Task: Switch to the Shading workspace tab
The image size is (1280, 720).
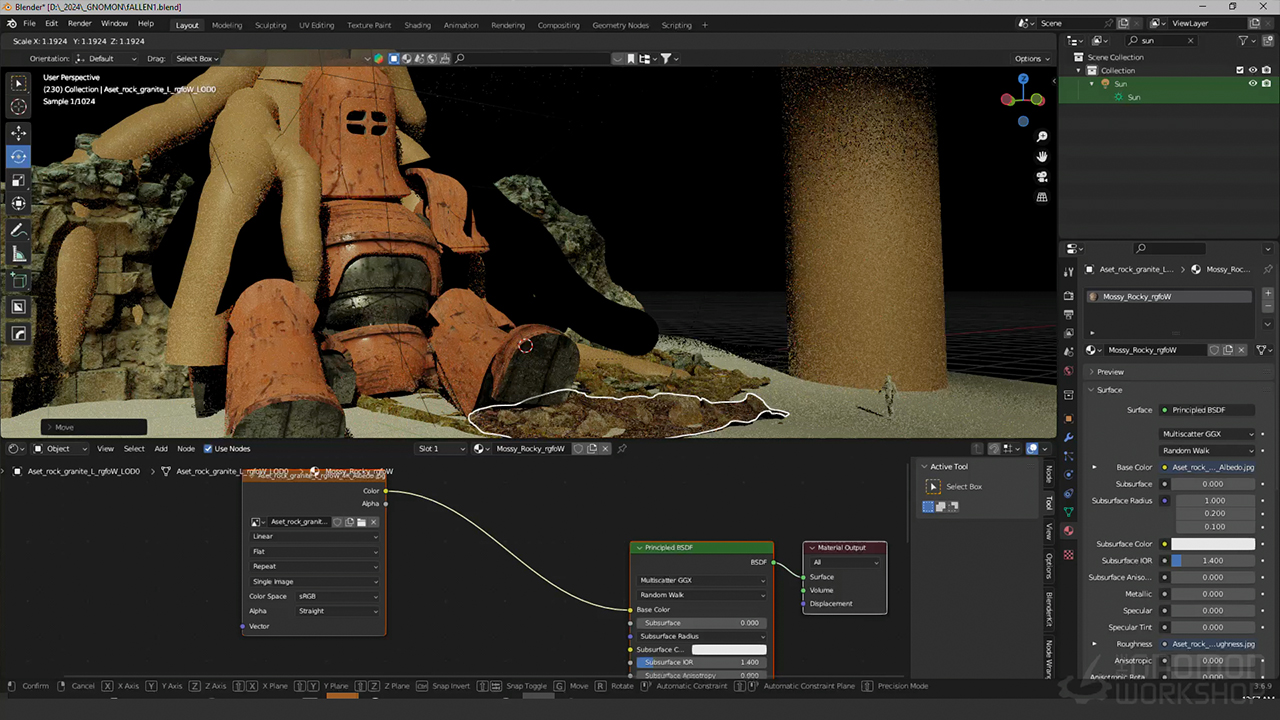Action: point(417,25)
